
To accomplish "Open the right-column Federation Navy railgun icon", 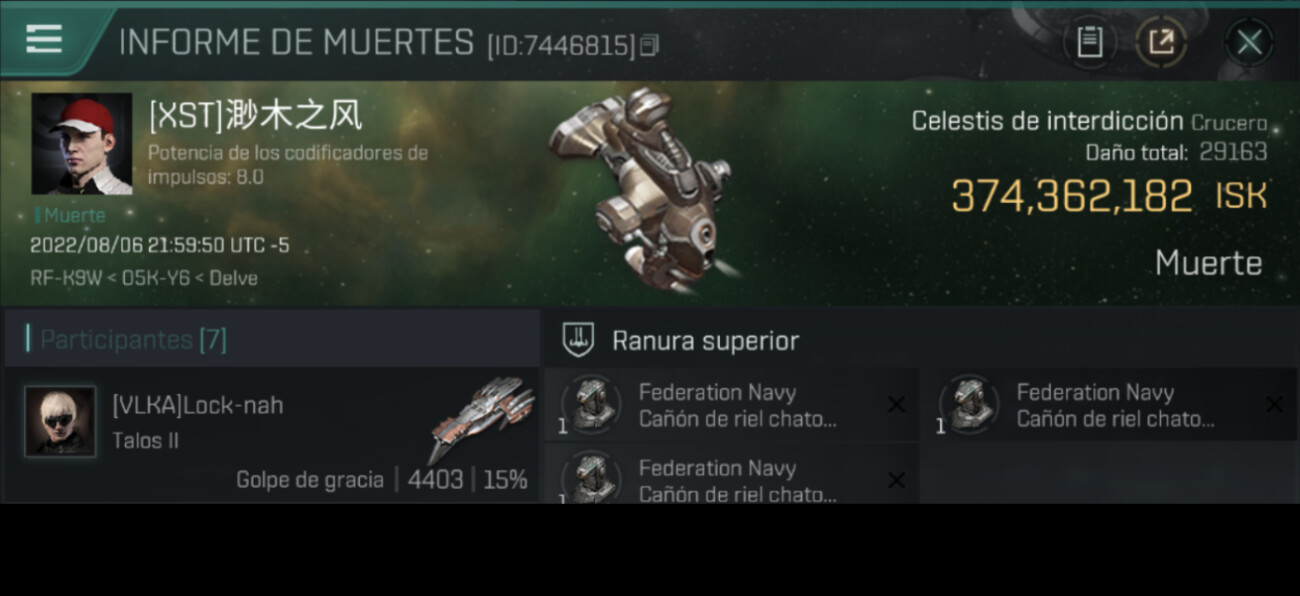I will [x=969, y=405].
